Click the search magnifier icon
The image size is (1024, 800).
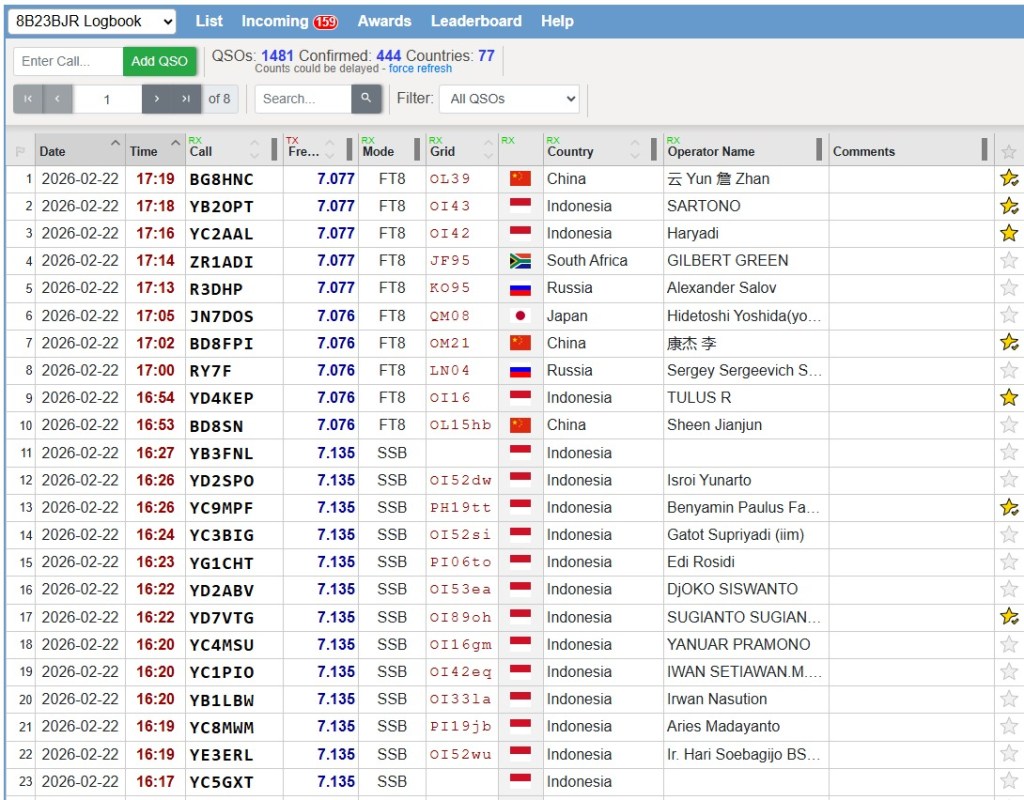[x=366, y=98]
